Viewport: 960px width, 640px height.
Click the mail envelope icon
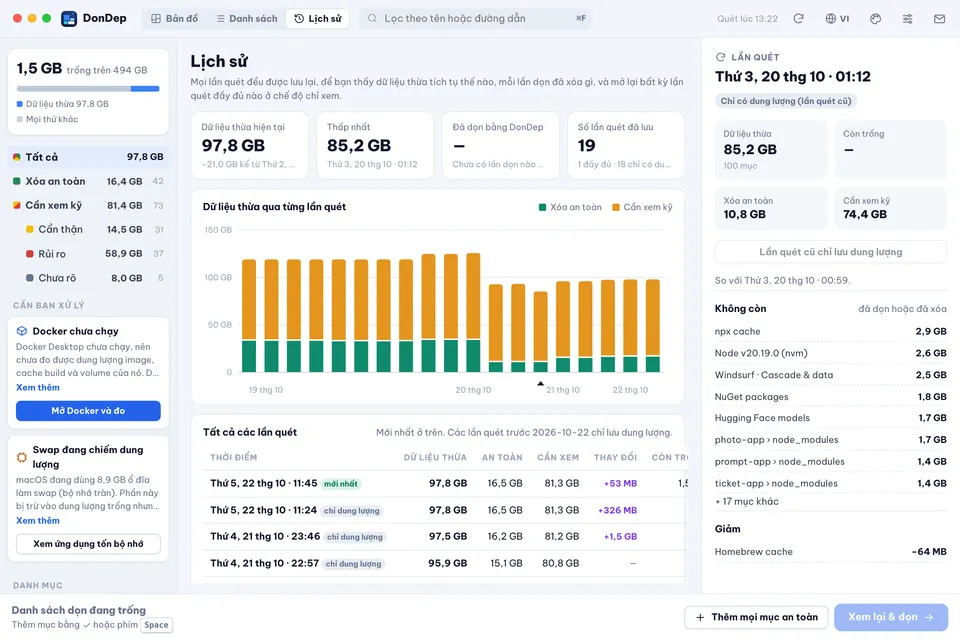939,18
